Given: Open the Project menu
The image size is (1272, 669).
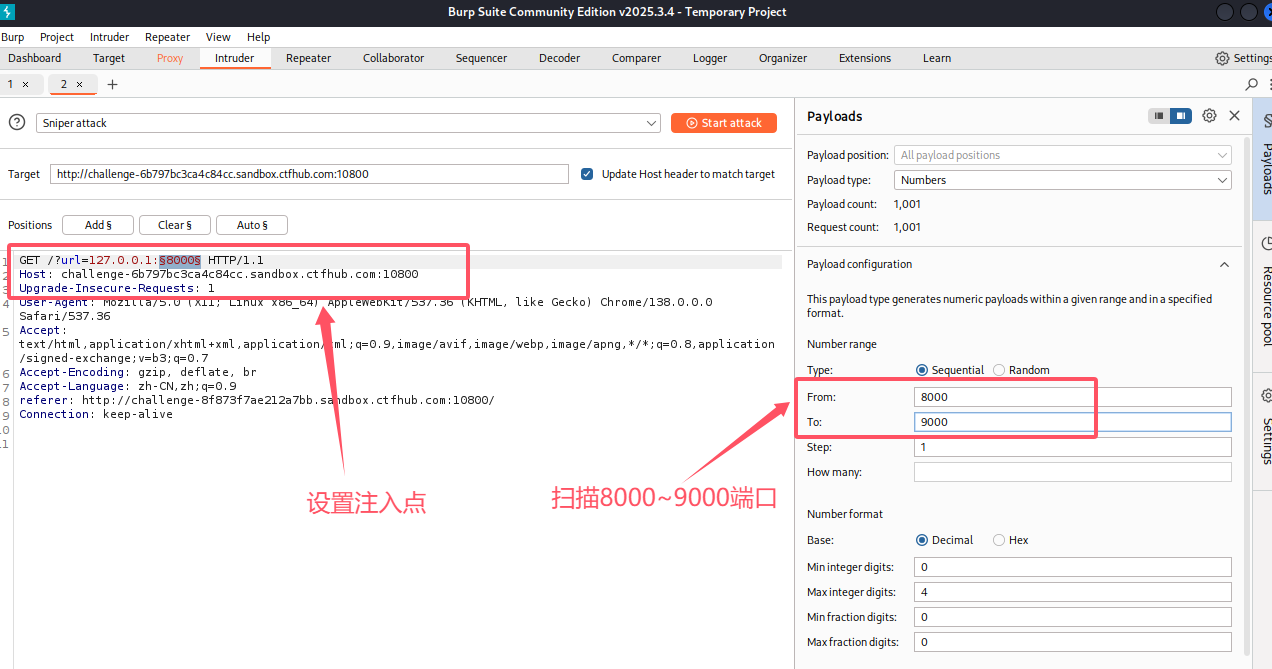Looking at the screenshot, I should (x=57, y=37).
